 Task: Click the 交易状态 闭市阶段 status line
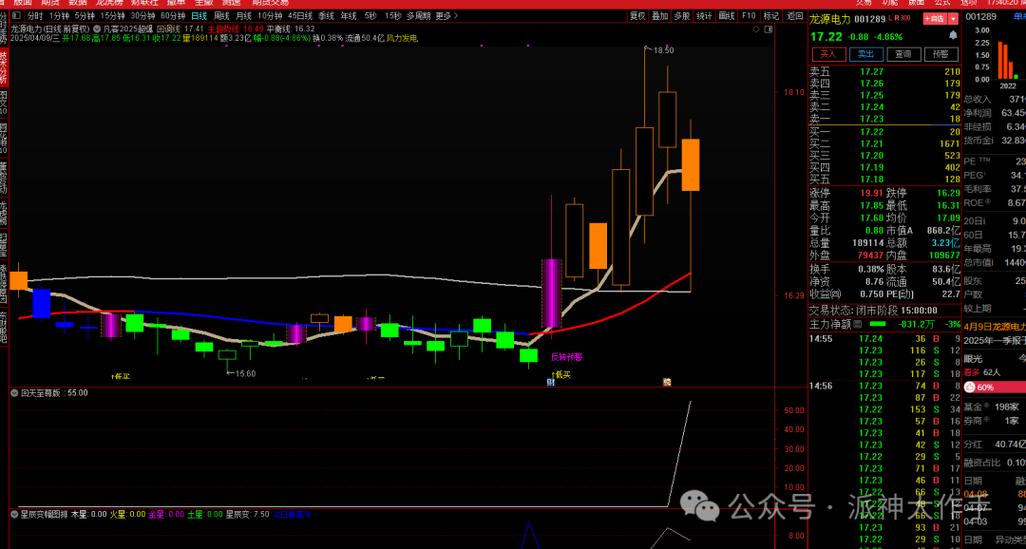[x=874, y=311]
